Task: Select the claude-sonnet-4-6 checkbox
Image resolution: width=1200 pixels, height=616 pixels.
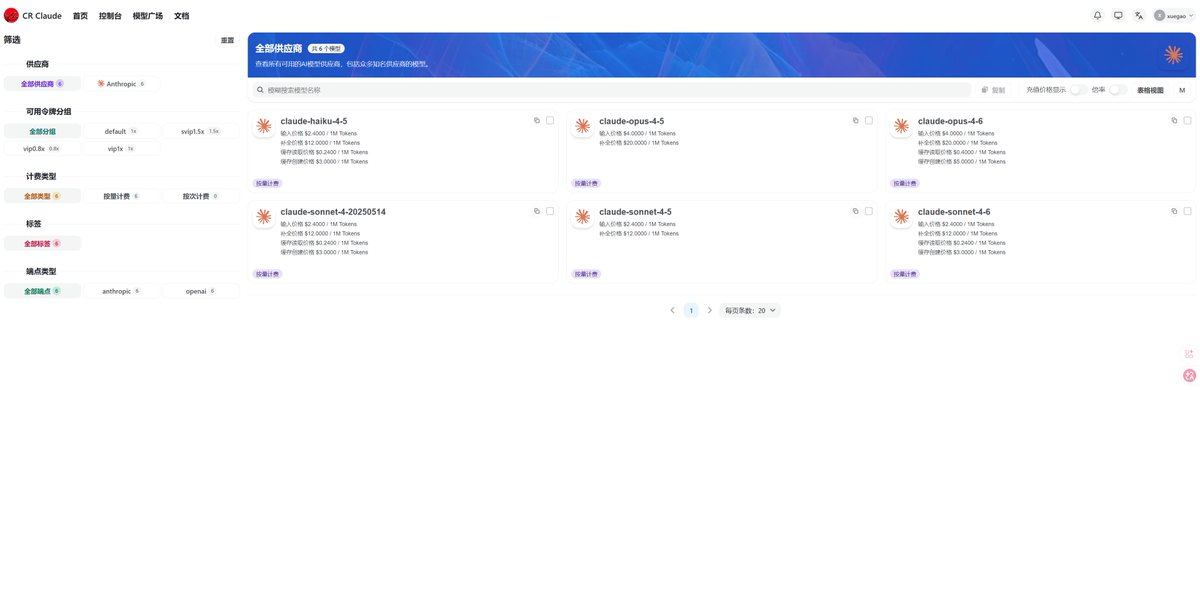Action: [x=1187, y=211]
